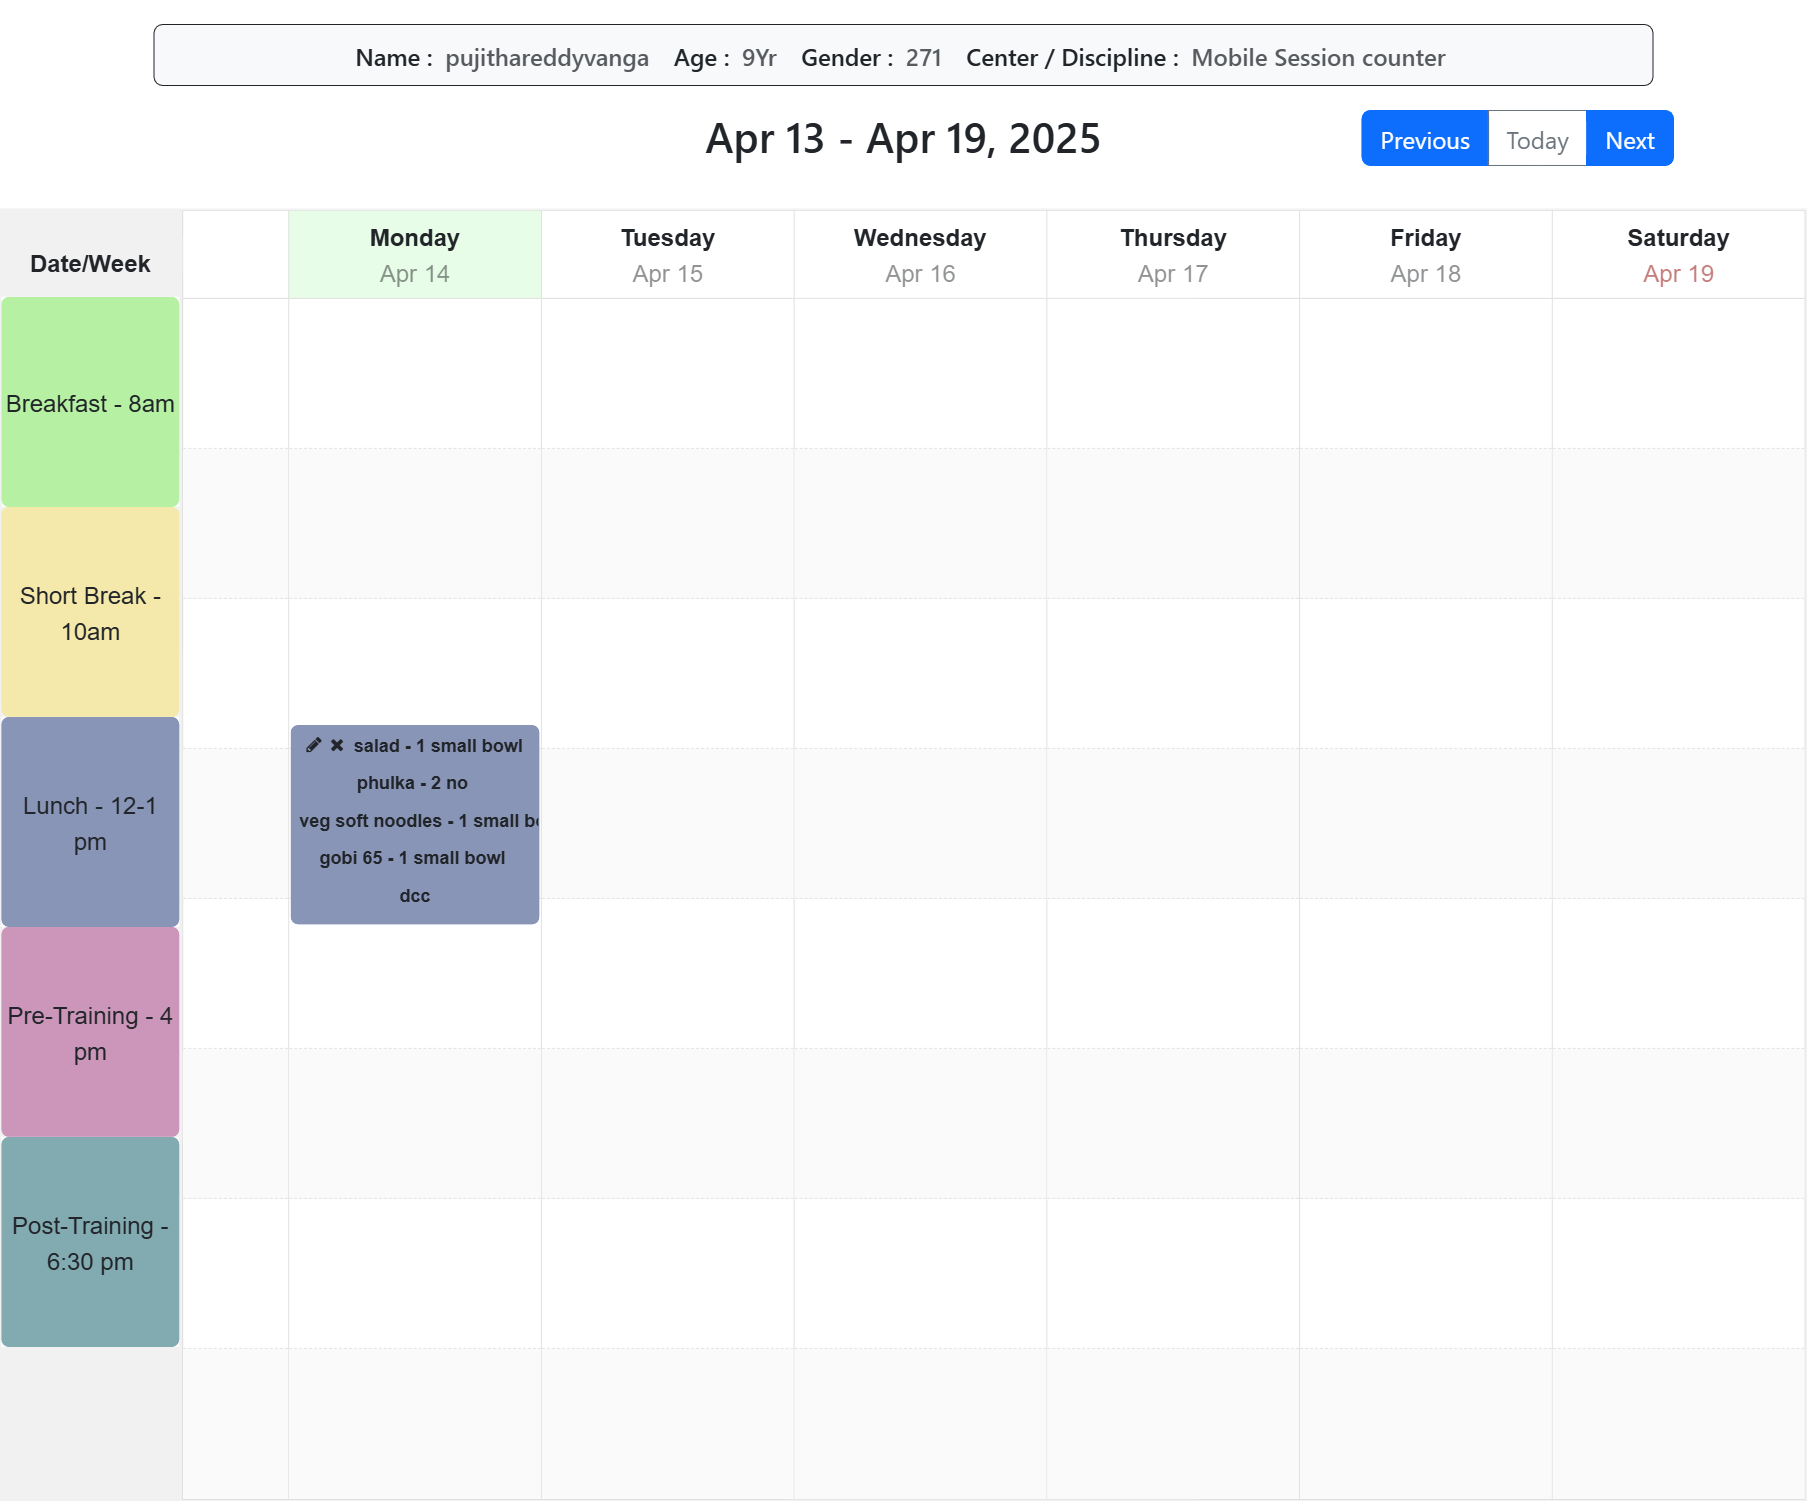
Task: Select the Saturday Apr 19 header
Action: [1677, 255]
